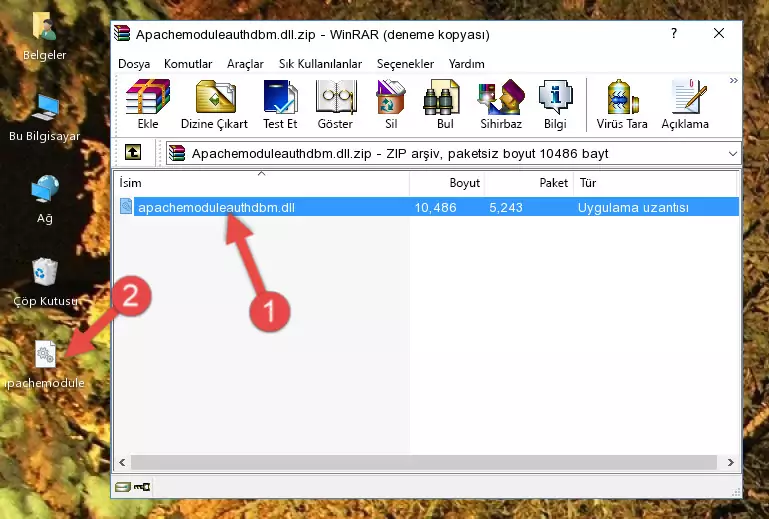
Task: Click the Uygulama uzantısı type cell
Action: tap(633, 208)
